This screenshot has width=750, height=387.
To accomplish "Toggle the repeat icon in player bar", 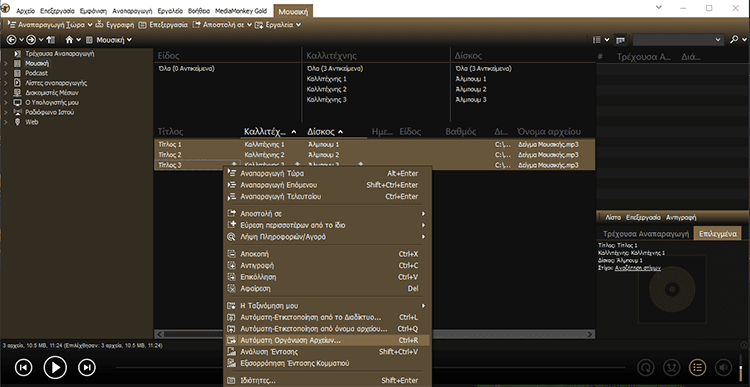I will (646, 367).
